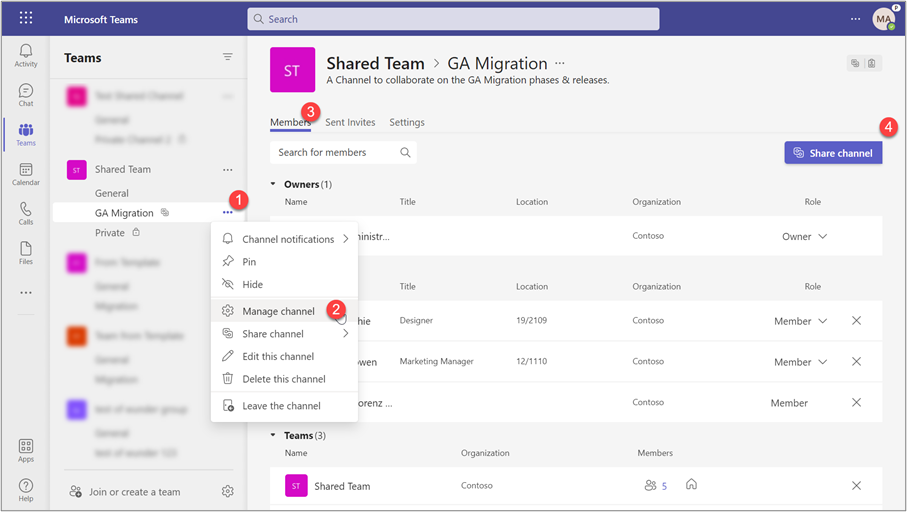The height and width of the screenshot is (512, 907).
Task: Click the Teams list filter icon
Action: pos(228,58)
